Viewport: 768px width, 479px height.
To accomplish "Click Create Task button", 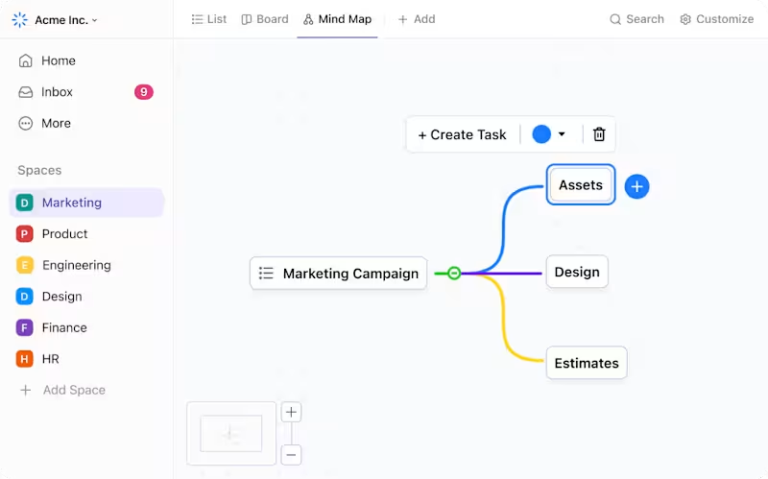I will [462, 135].
